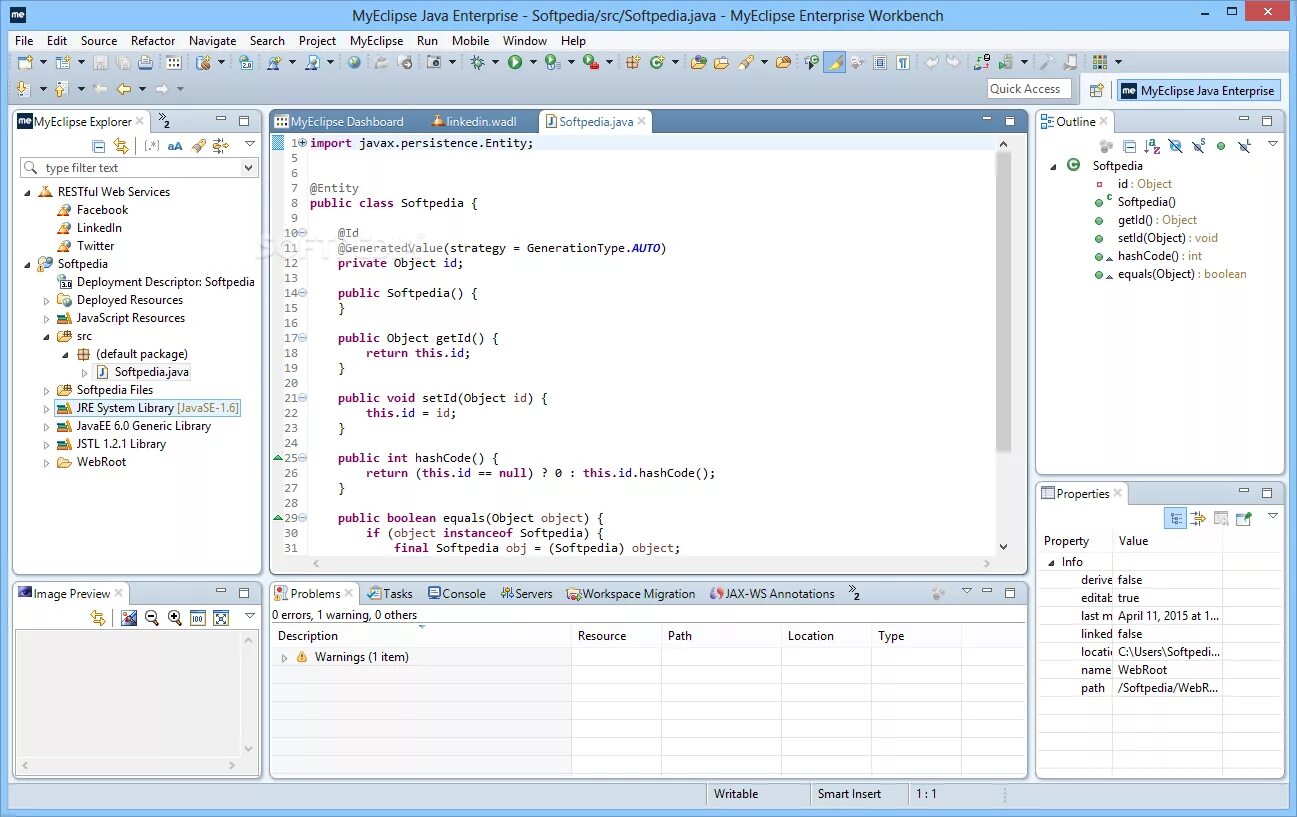1297x817 pixels.
Task: Toggle Hide Local Types in Outline
Action: point(1245,146)
